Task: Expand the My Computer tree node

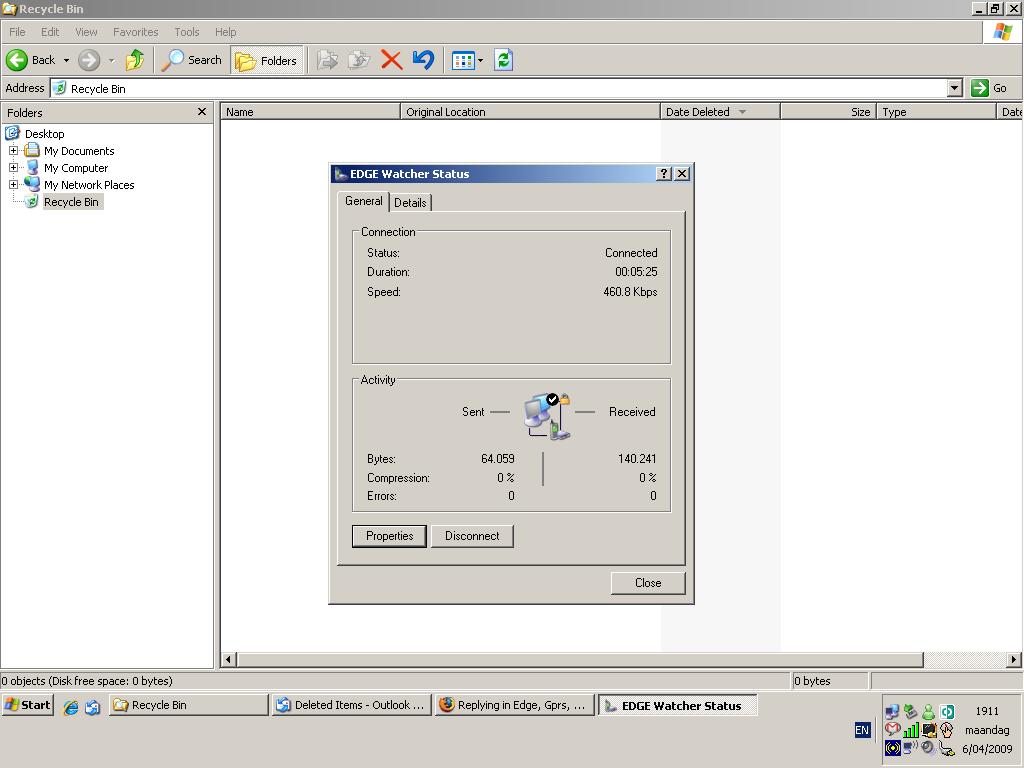Action: 14,168
